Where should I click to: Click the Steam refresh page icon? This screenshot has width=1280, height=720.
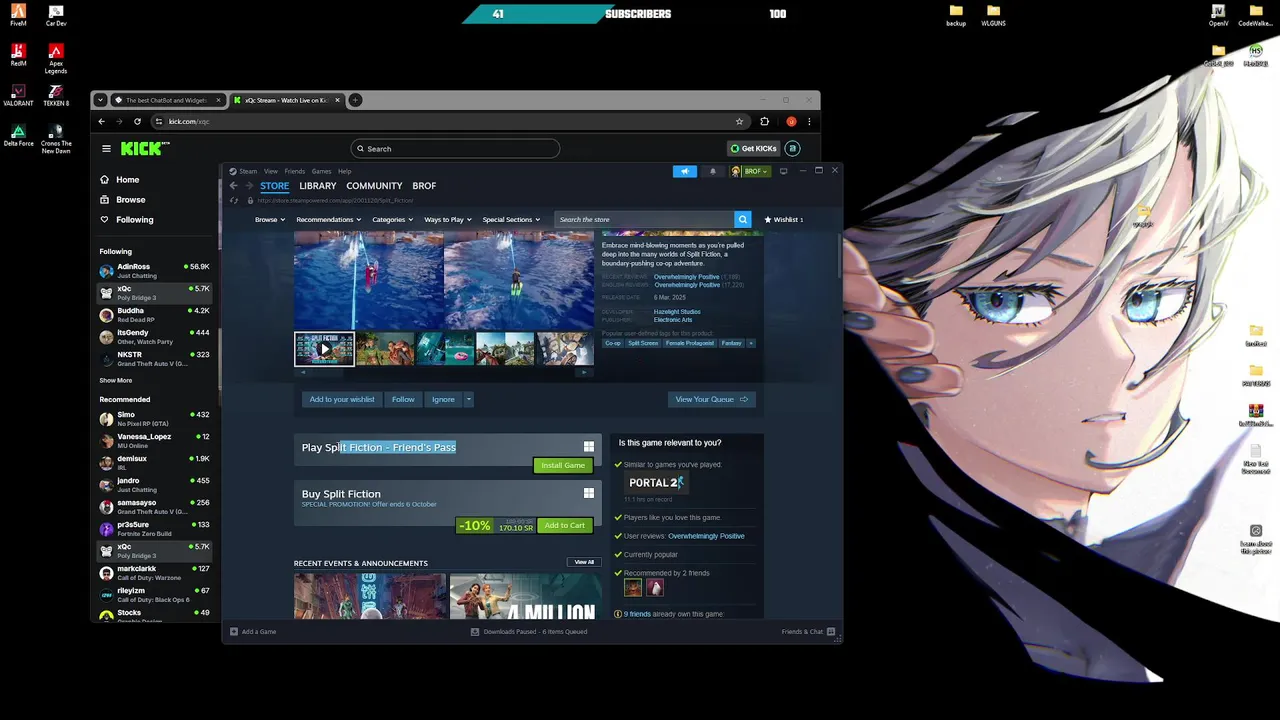click(234, 200)
